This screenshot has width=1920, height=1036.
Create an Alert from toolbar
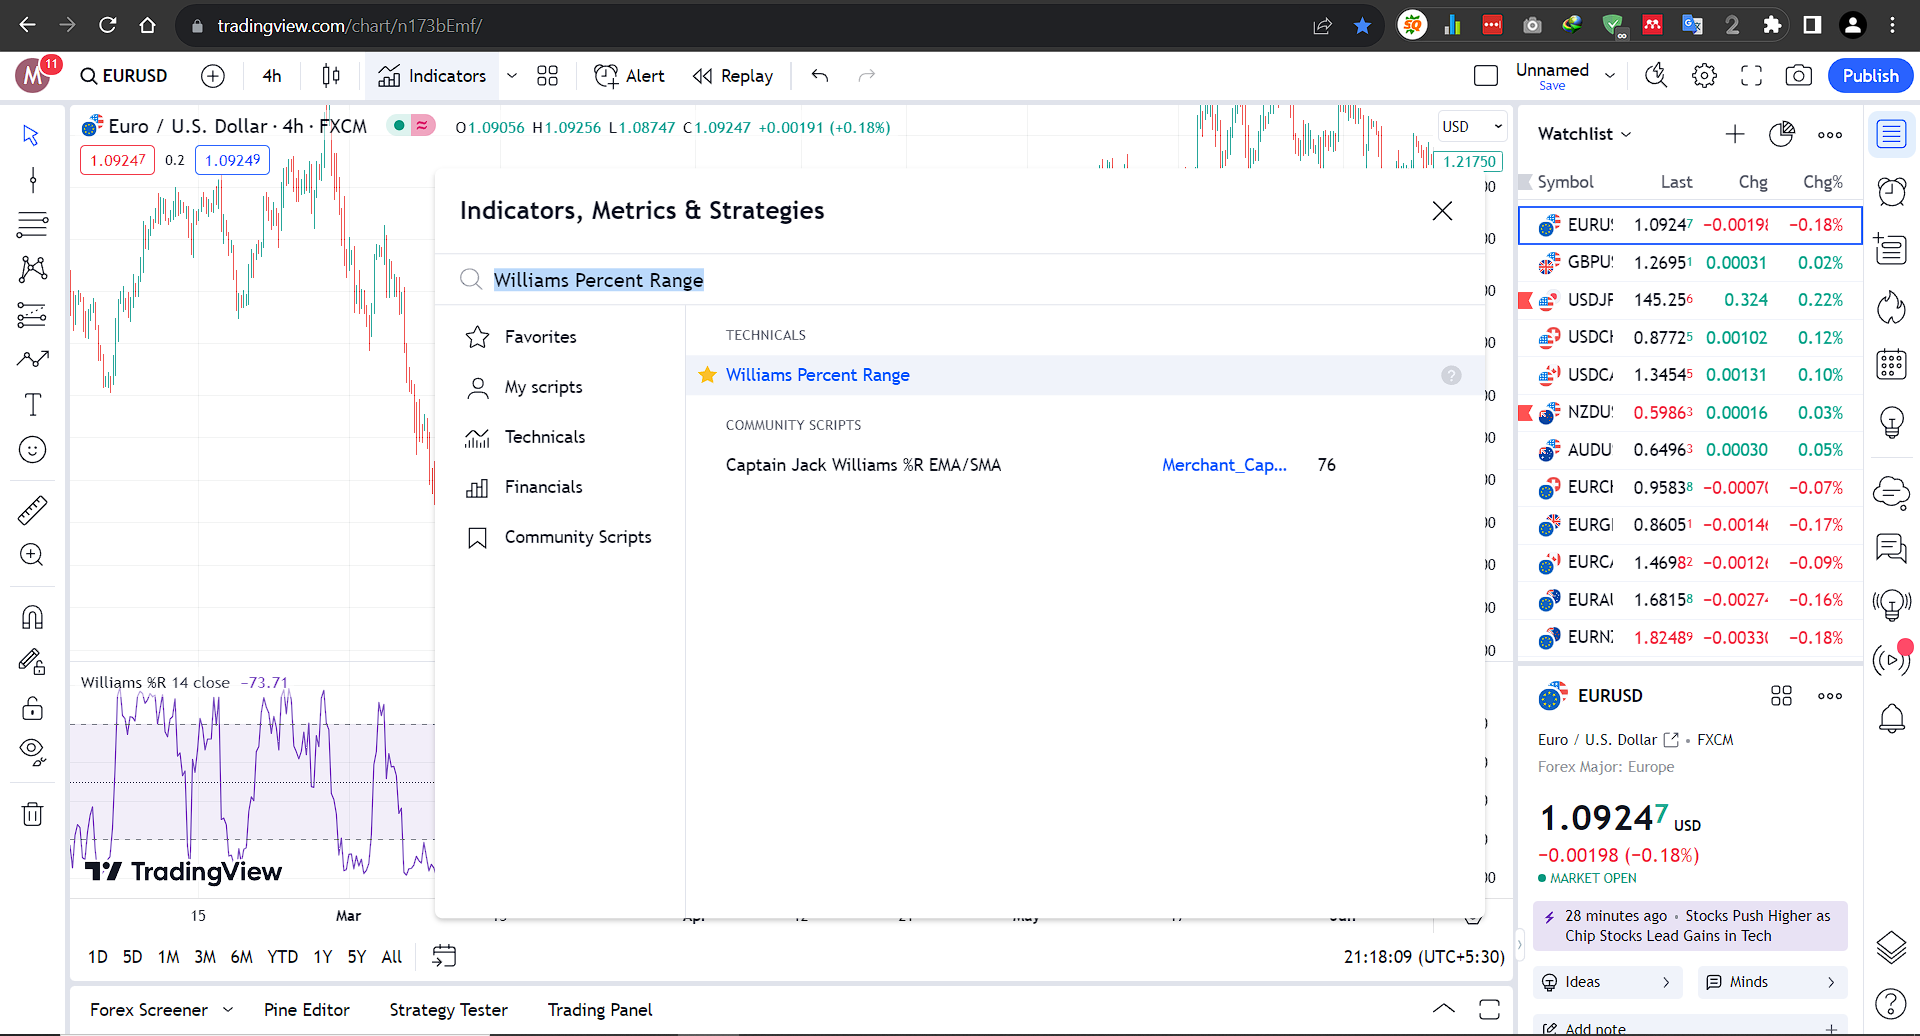tap(629, 76)
